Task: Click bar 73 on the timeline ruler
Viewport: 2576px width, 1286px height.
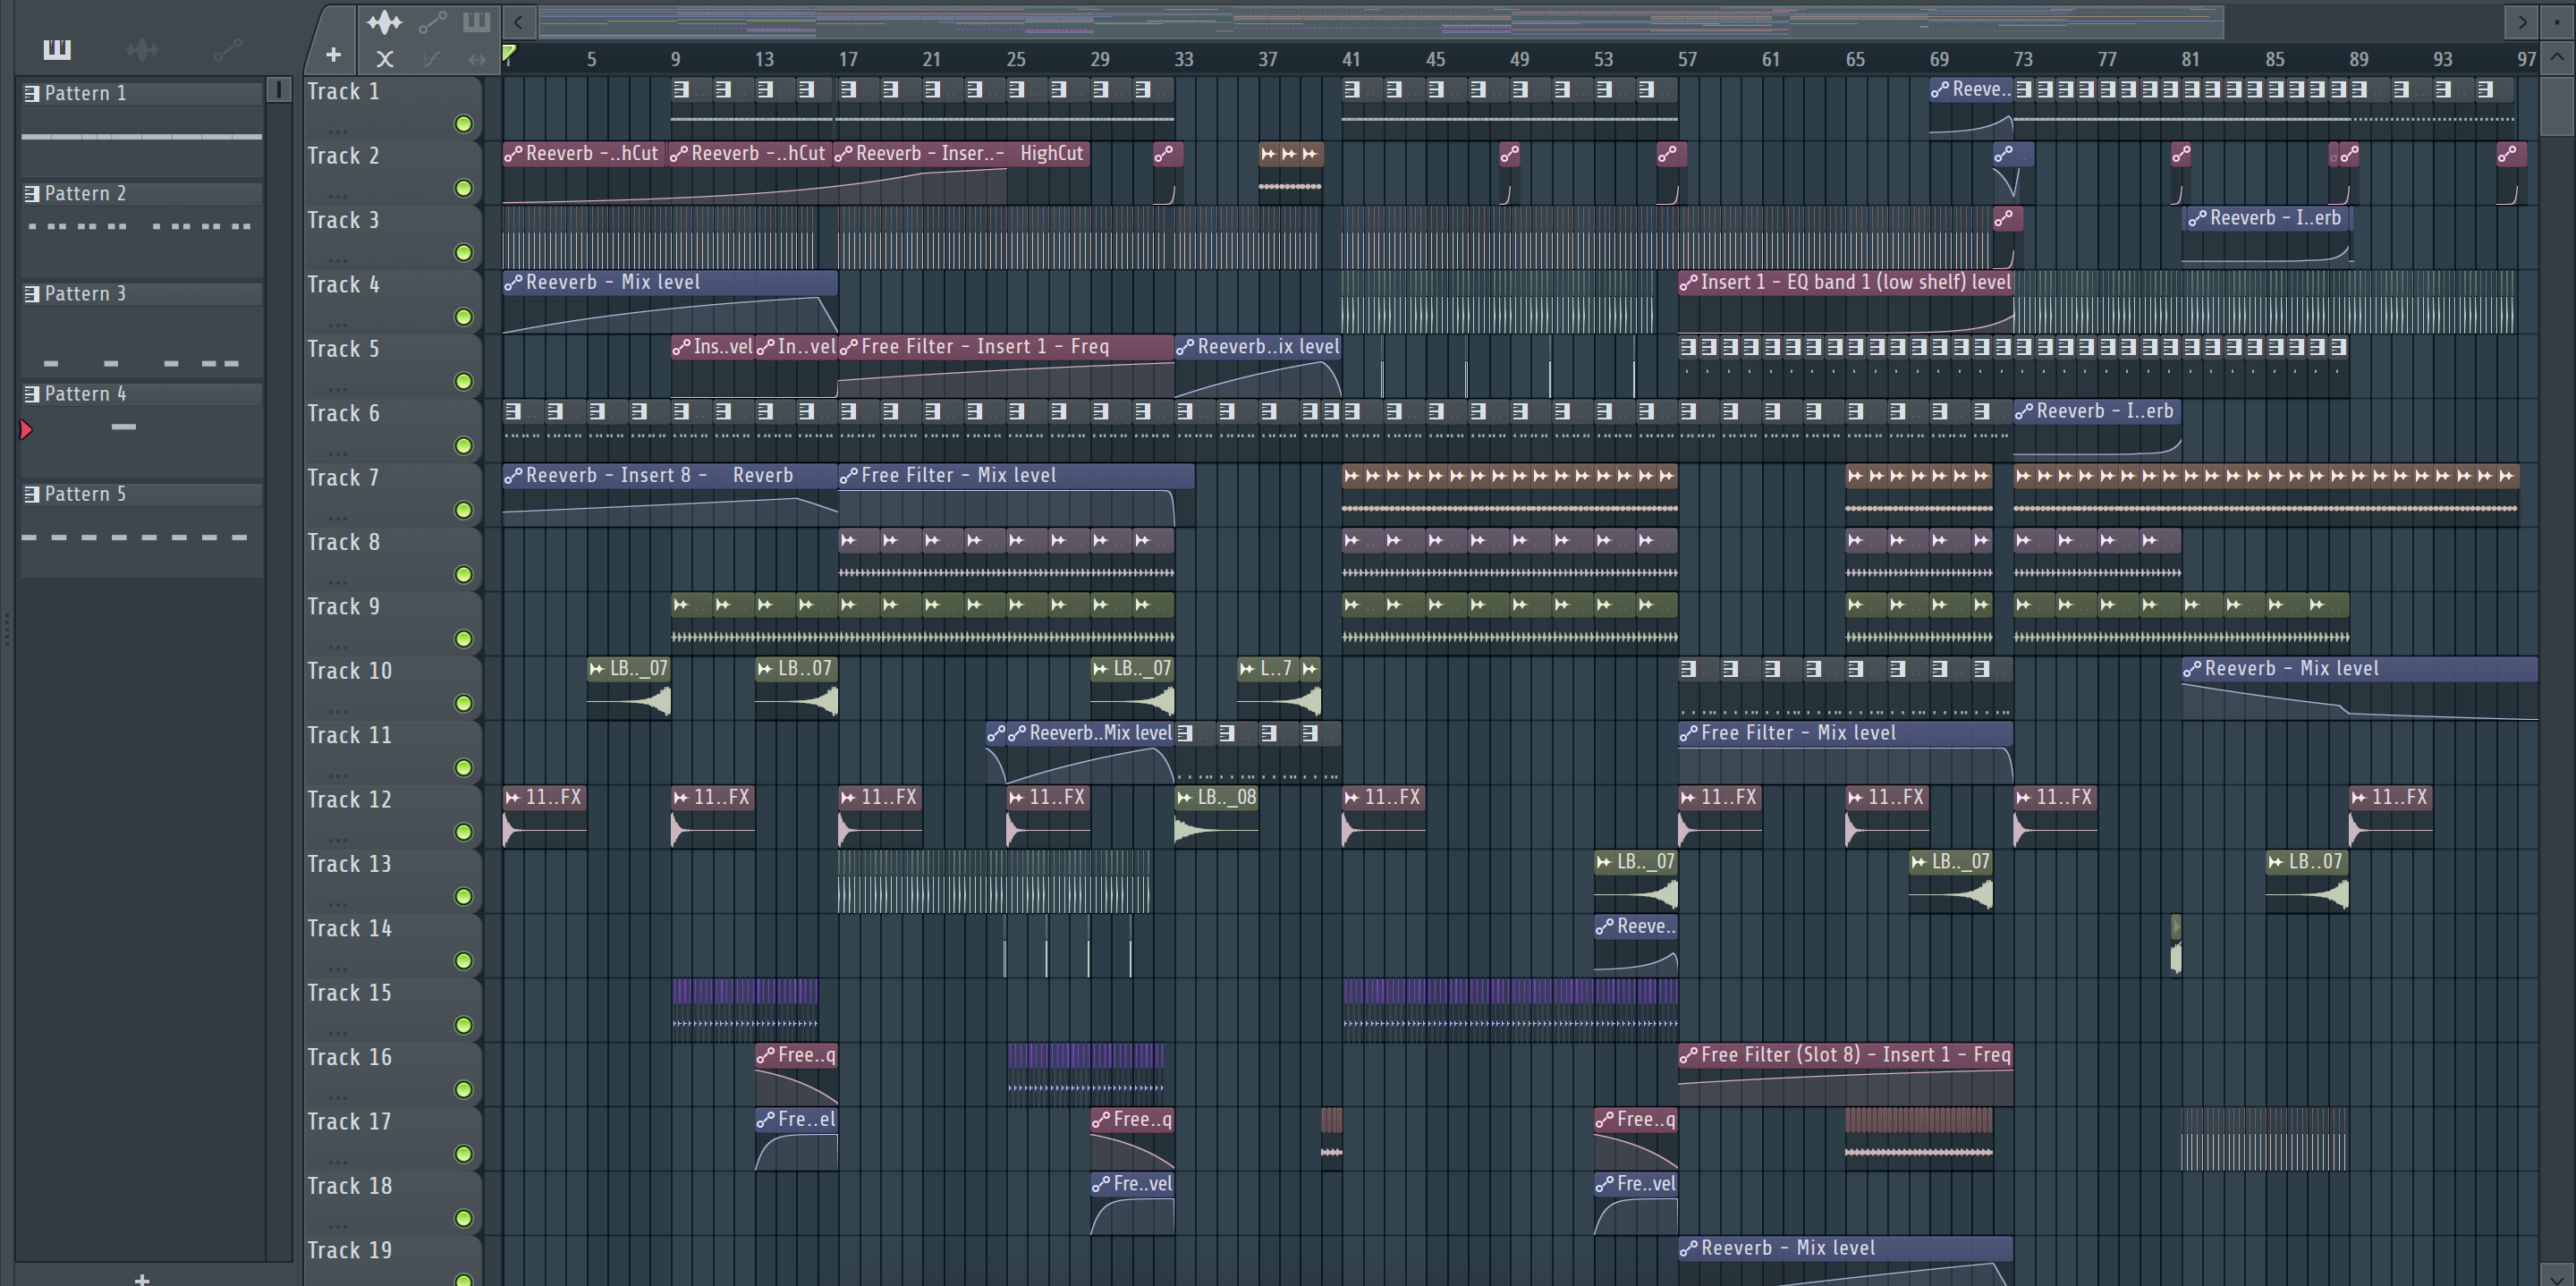Action: coord(2022,59)
